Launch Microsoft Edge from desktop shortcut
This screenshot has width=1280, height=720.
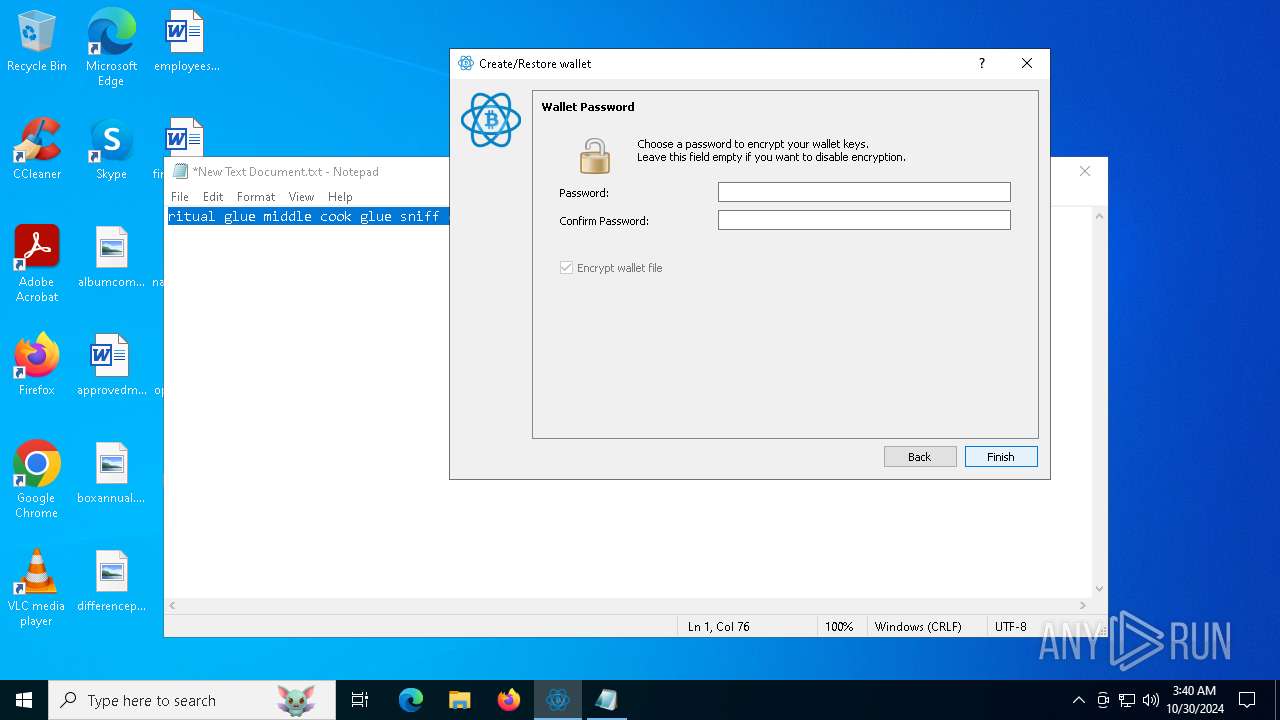tap(111, 47)
